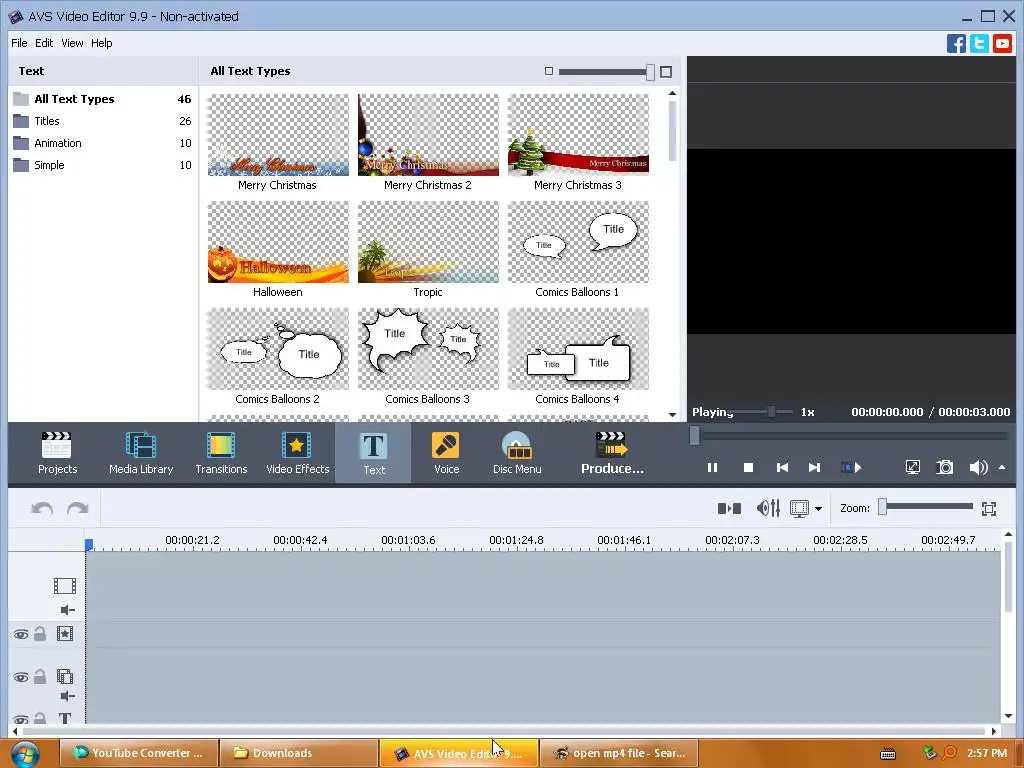The height and width of the screenshot is (768, 1024).
Task: Open the Help menu
Action: 101,43
